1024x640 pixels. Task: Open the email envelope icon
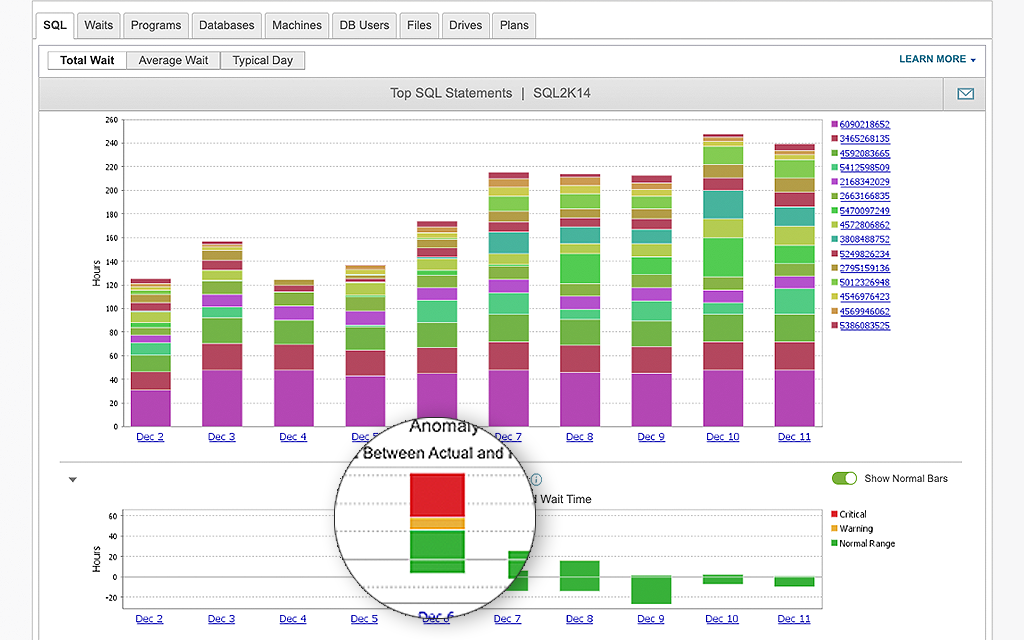(x=964, y=93)
